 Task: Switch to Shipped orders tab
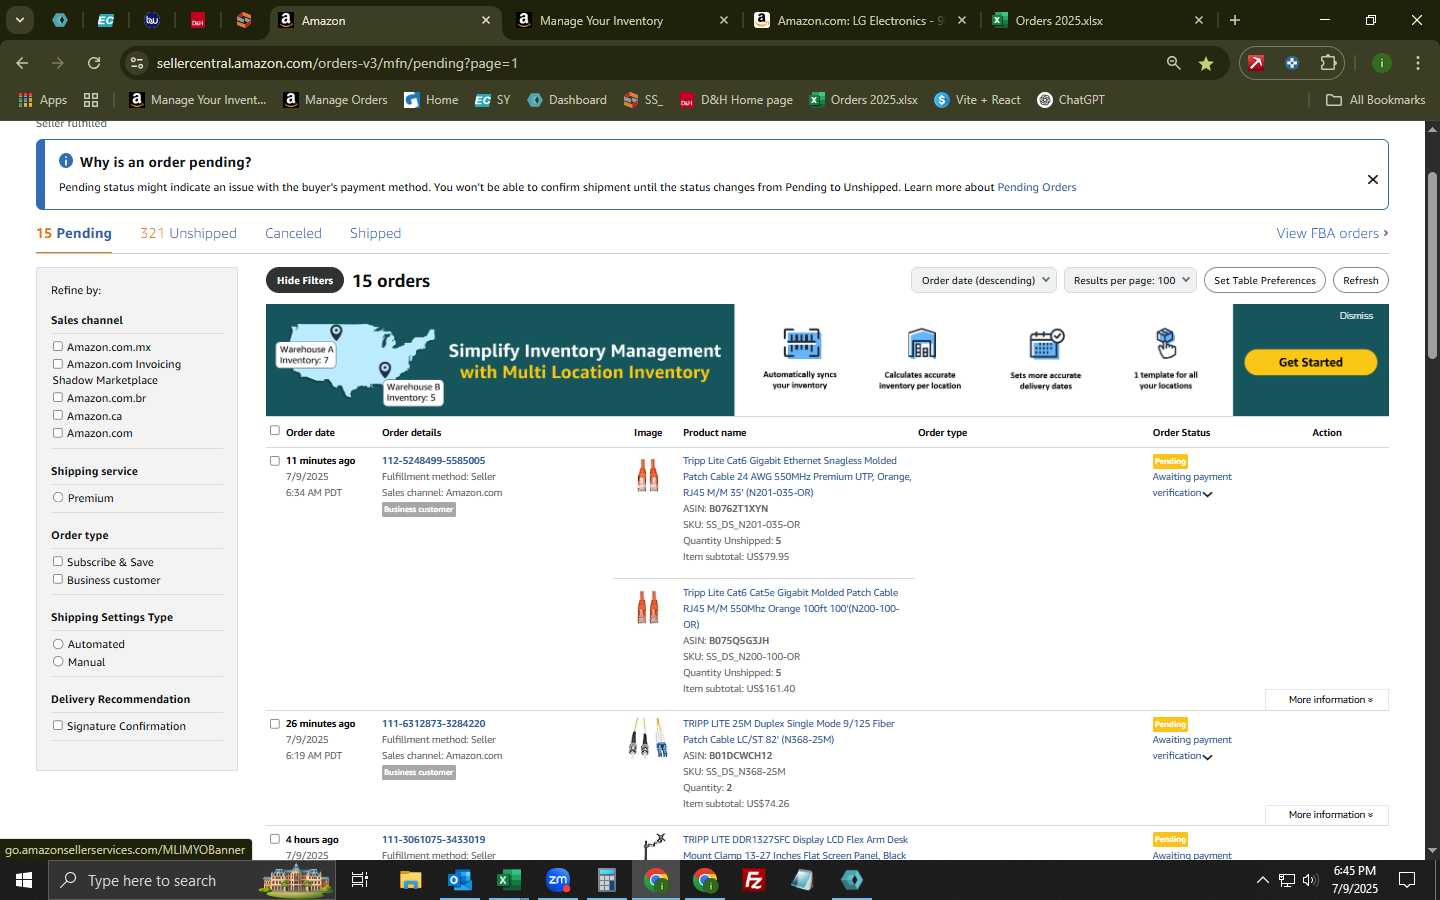(x=375, y=233)
